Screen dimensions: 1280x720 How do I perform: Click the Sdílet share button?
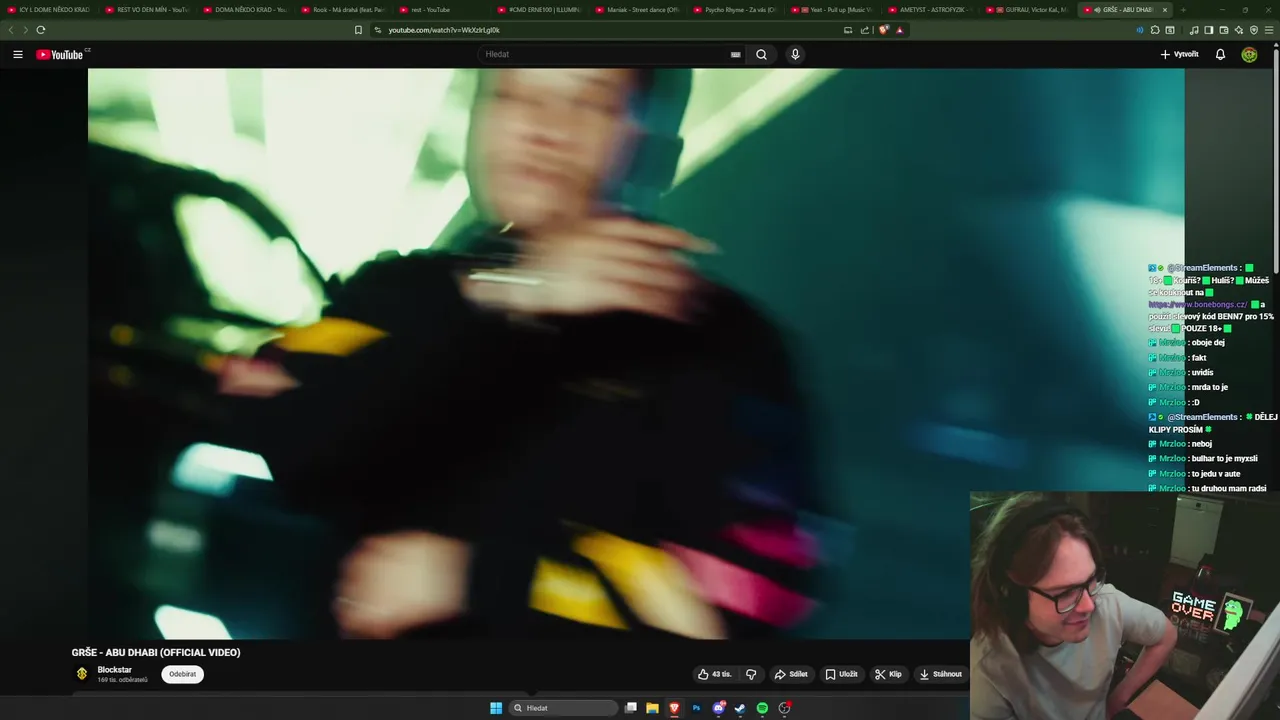click(x=791, y=674)
